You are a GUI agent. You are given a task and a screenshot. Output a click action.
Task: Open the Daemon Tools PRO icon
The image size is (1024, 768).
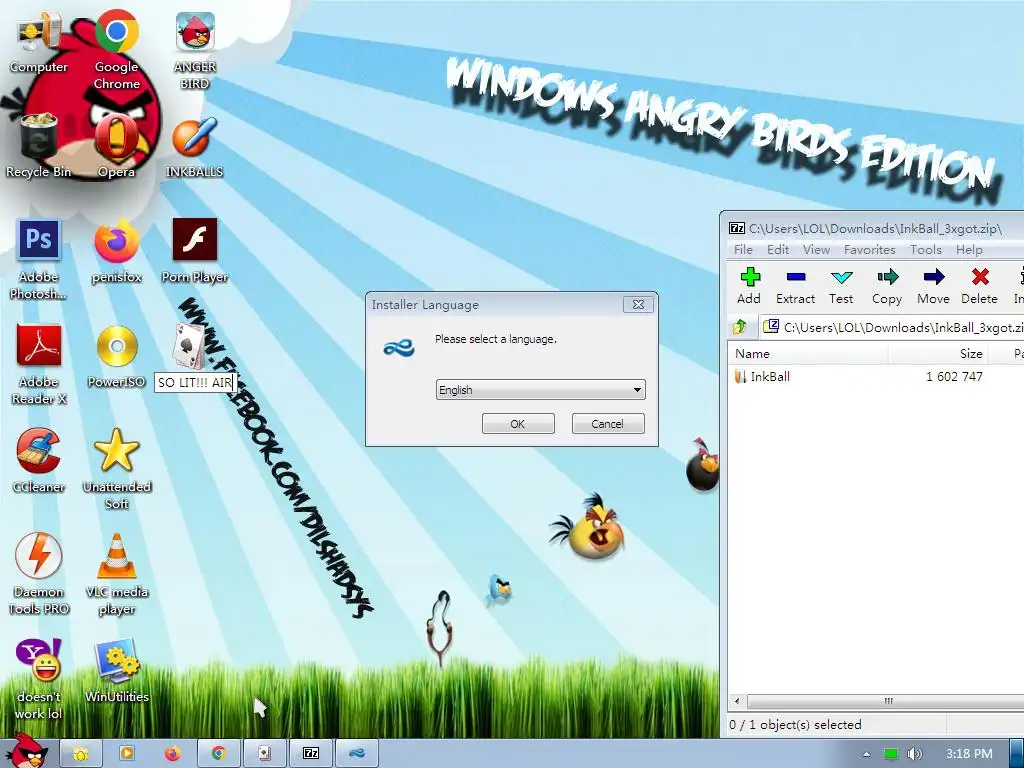click(x=39, y=573)
